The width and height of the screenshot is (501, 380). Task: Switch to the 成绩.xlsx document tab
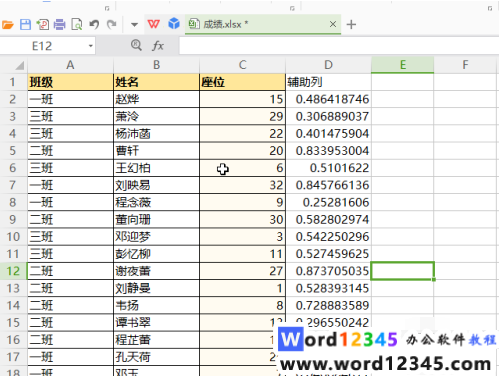click(263, 24)
